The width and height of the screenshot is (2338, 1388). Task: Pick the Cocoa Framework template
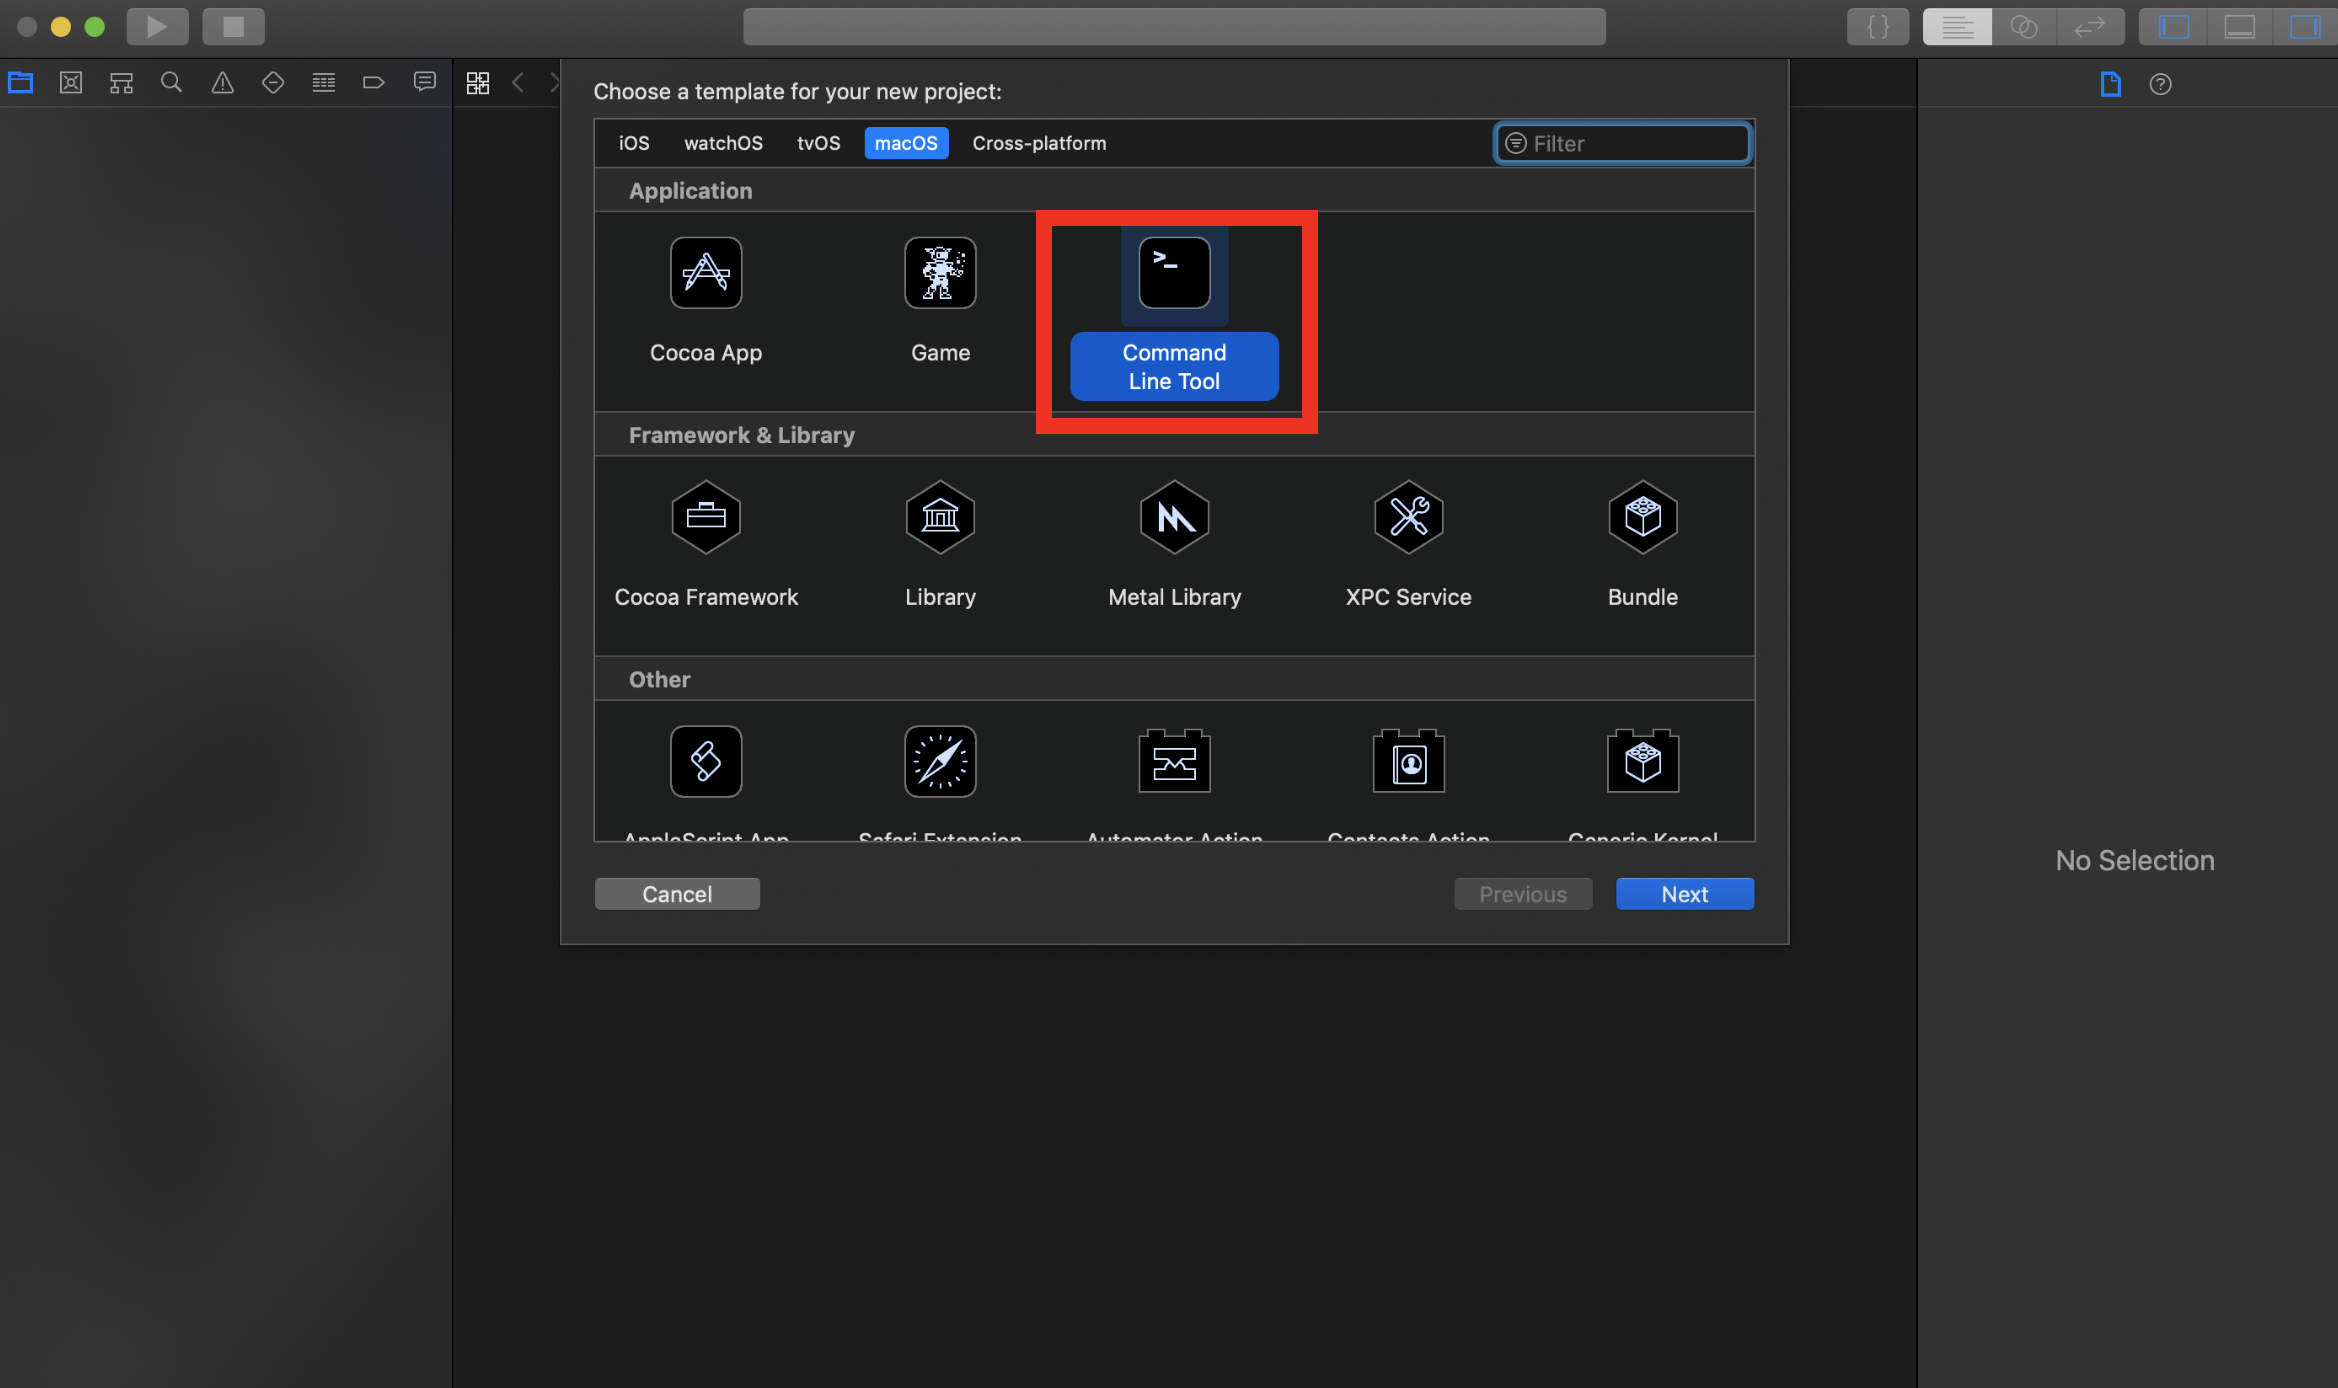(x=706, y=545)
